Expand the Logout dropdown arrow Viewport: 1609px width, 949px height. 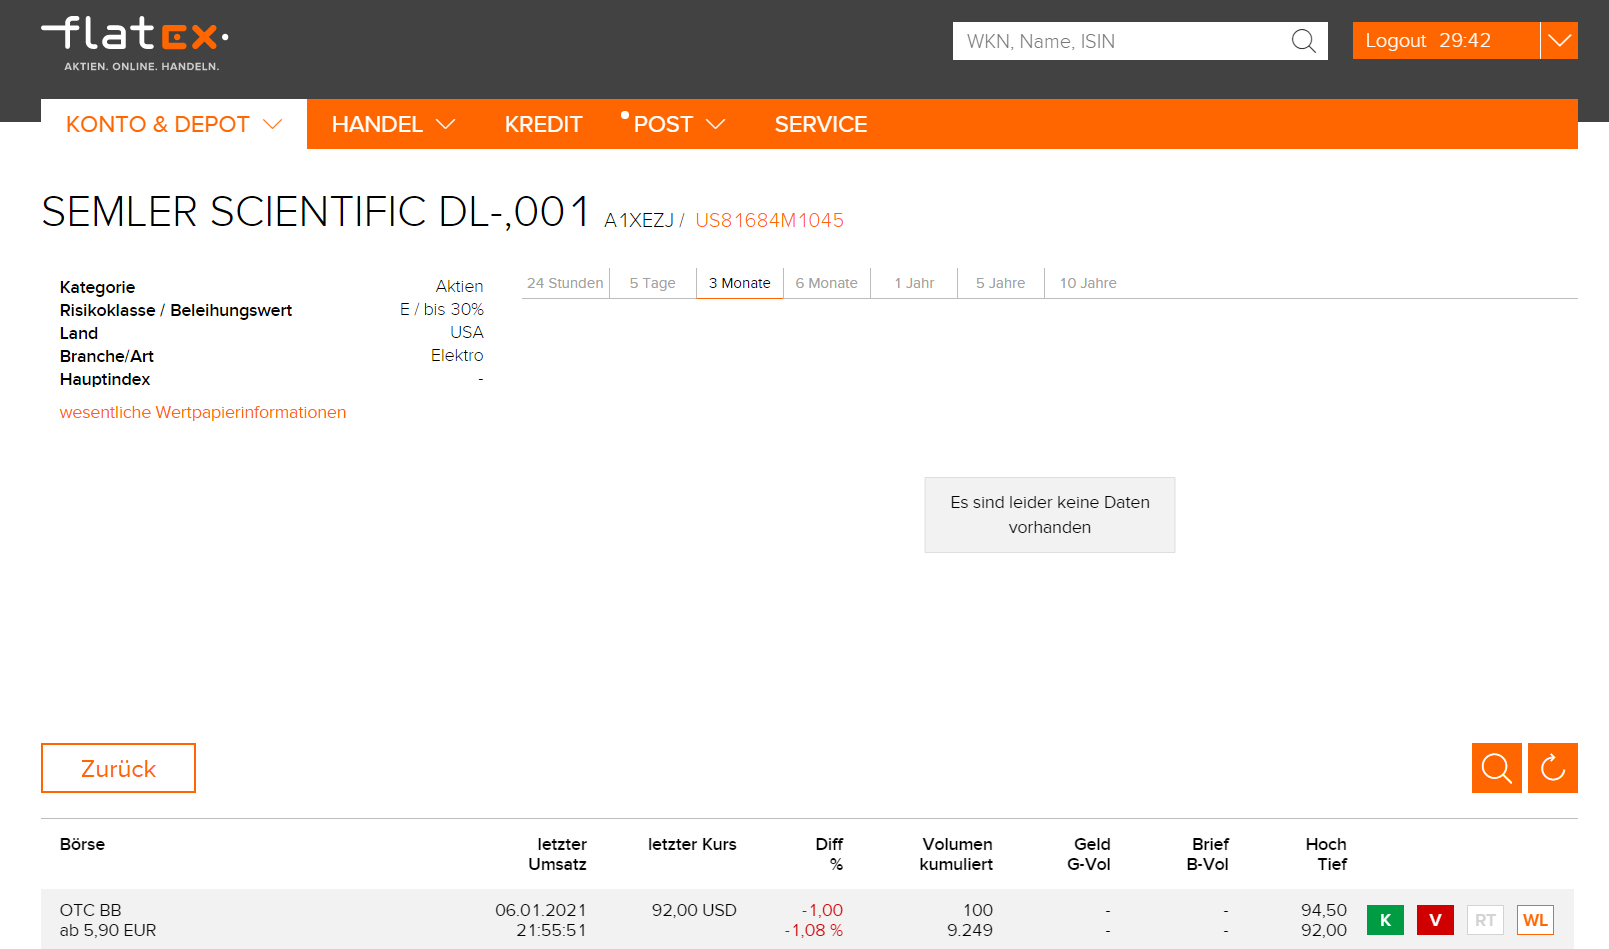[x=1559, y=41]
